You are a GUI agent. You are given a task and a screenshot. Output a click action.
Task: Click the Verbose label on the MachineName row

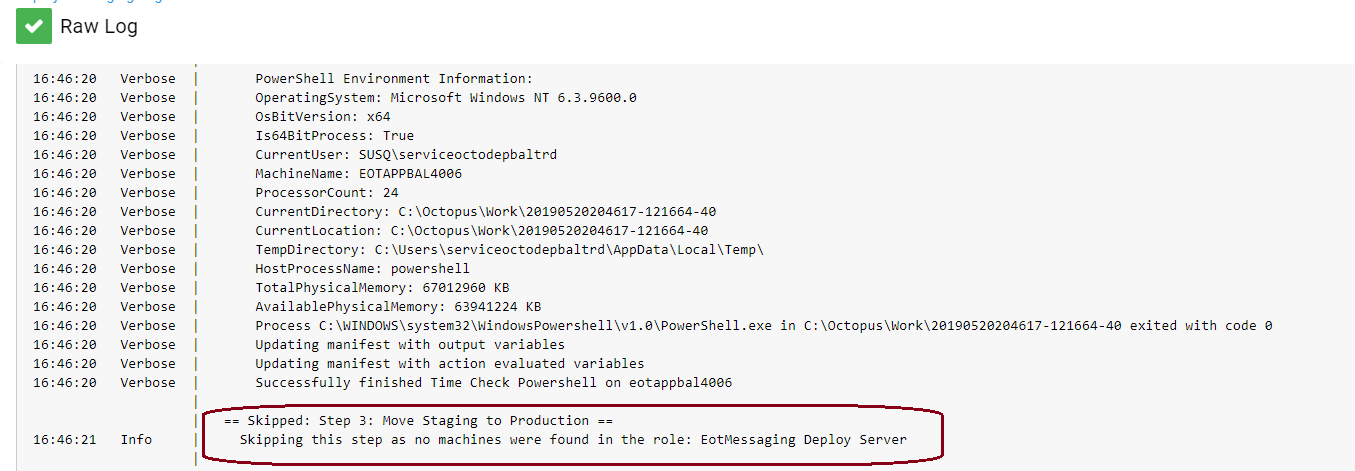pyautogui.click(x=148, y=174)
